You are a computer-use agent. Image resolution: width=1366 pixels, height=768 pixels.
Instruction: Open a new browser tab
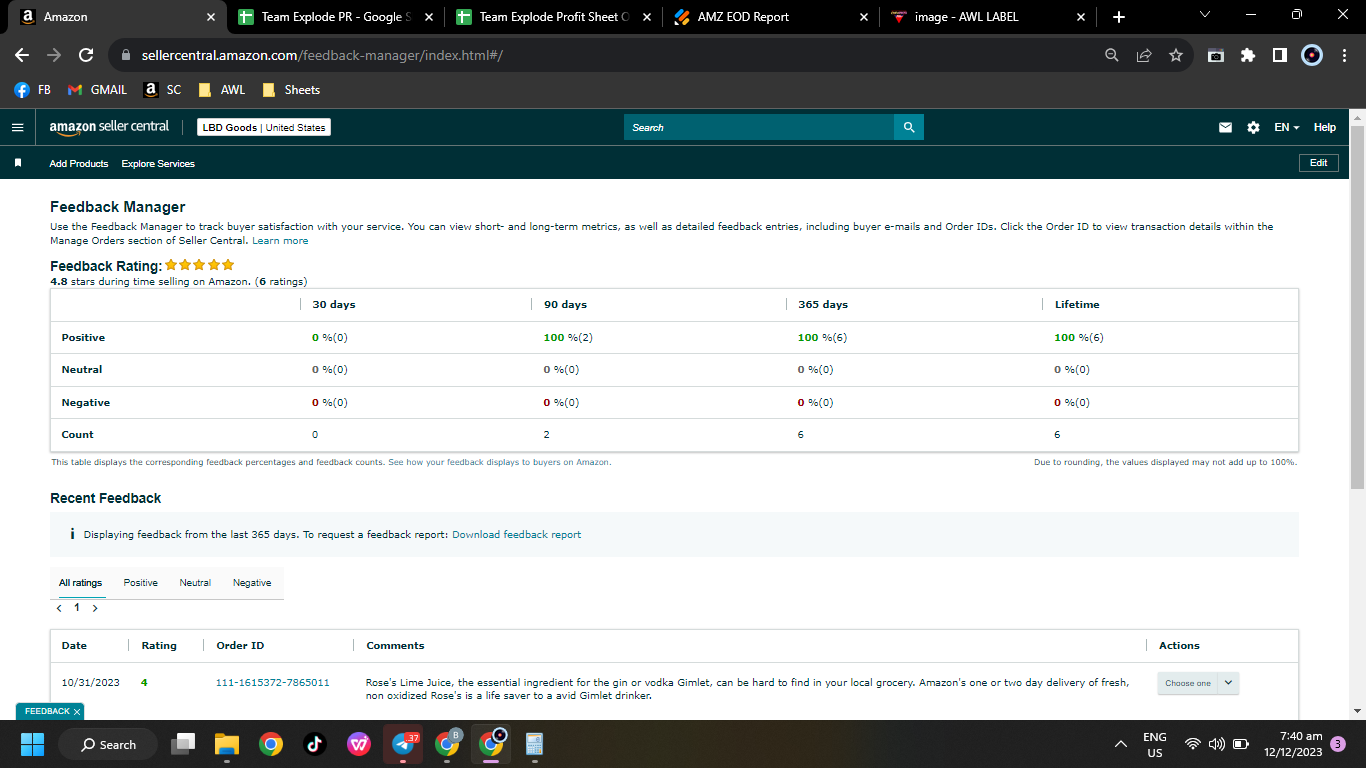point(1119,17)
